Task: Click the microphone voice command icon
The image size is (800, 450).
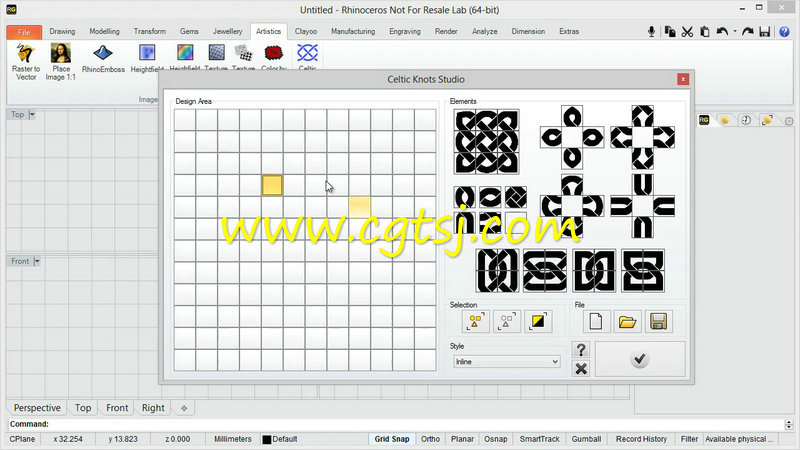Action: 651,32
